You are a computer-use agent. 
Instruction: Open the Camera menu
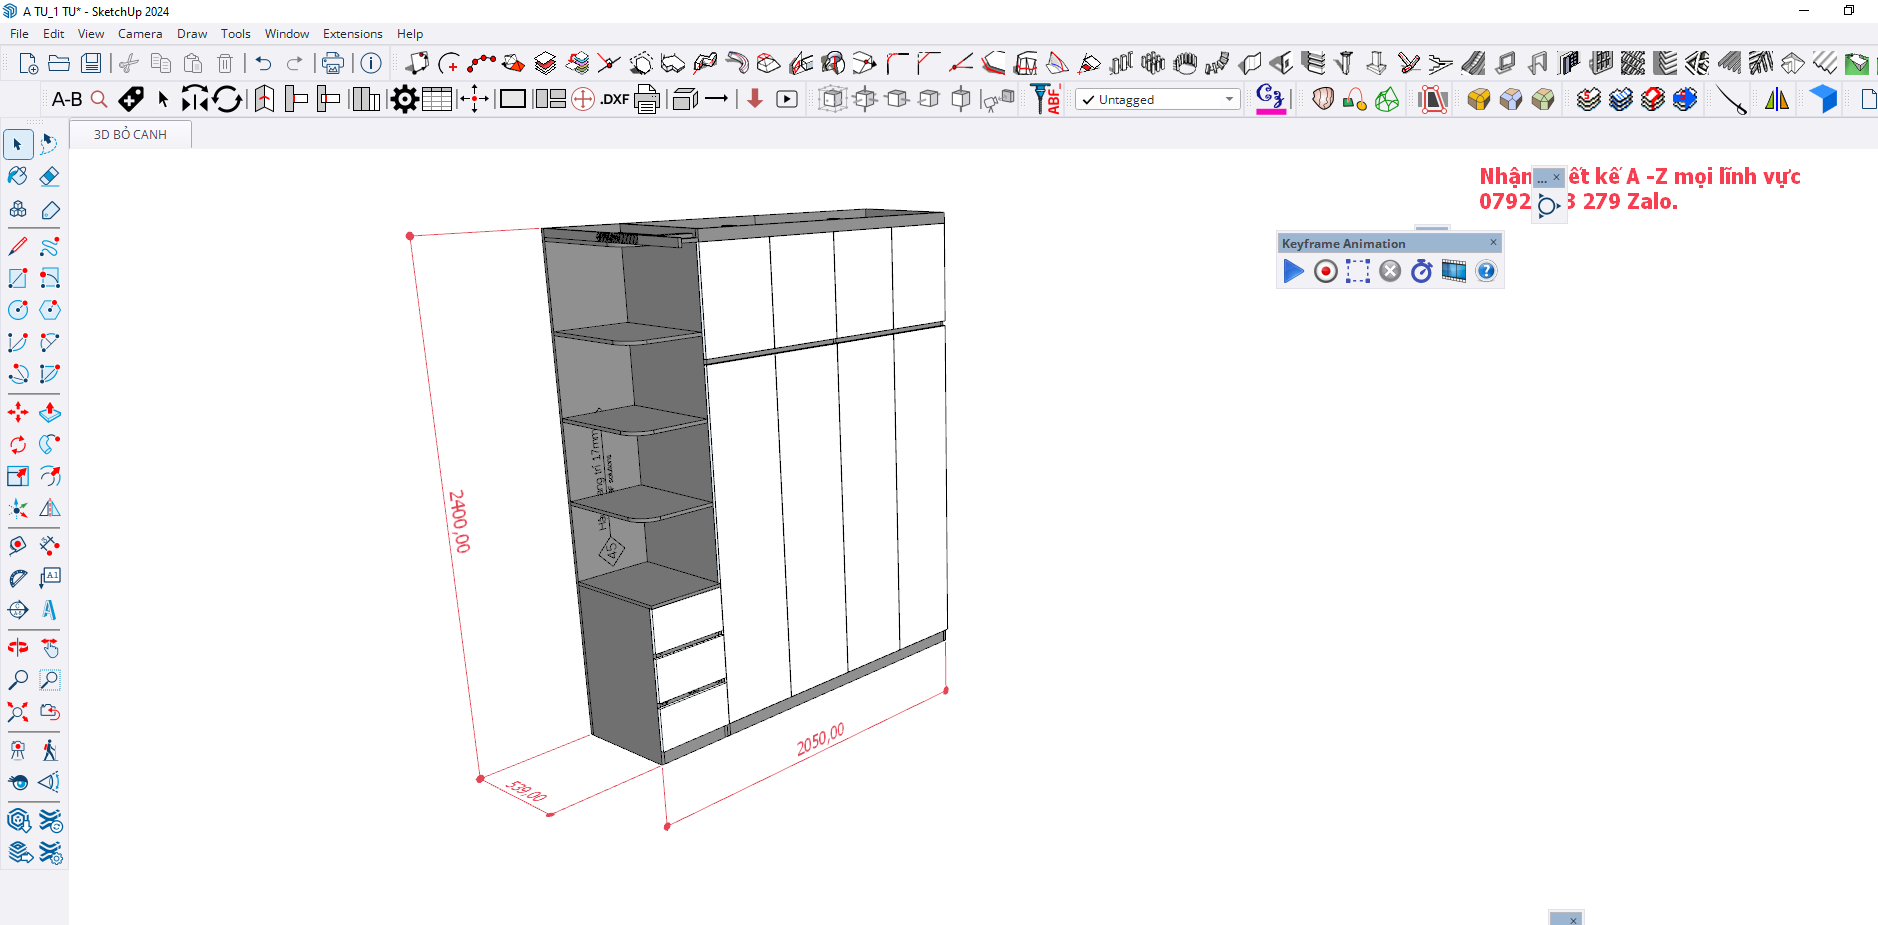coord(140,34)
